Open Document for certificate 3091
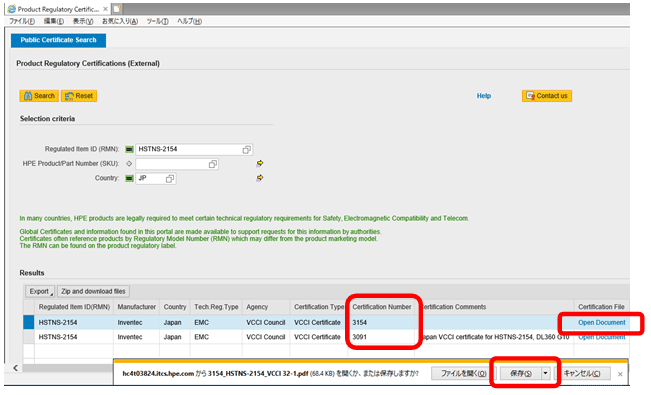This screenshot has height=395, width=651. click(602, 337)
